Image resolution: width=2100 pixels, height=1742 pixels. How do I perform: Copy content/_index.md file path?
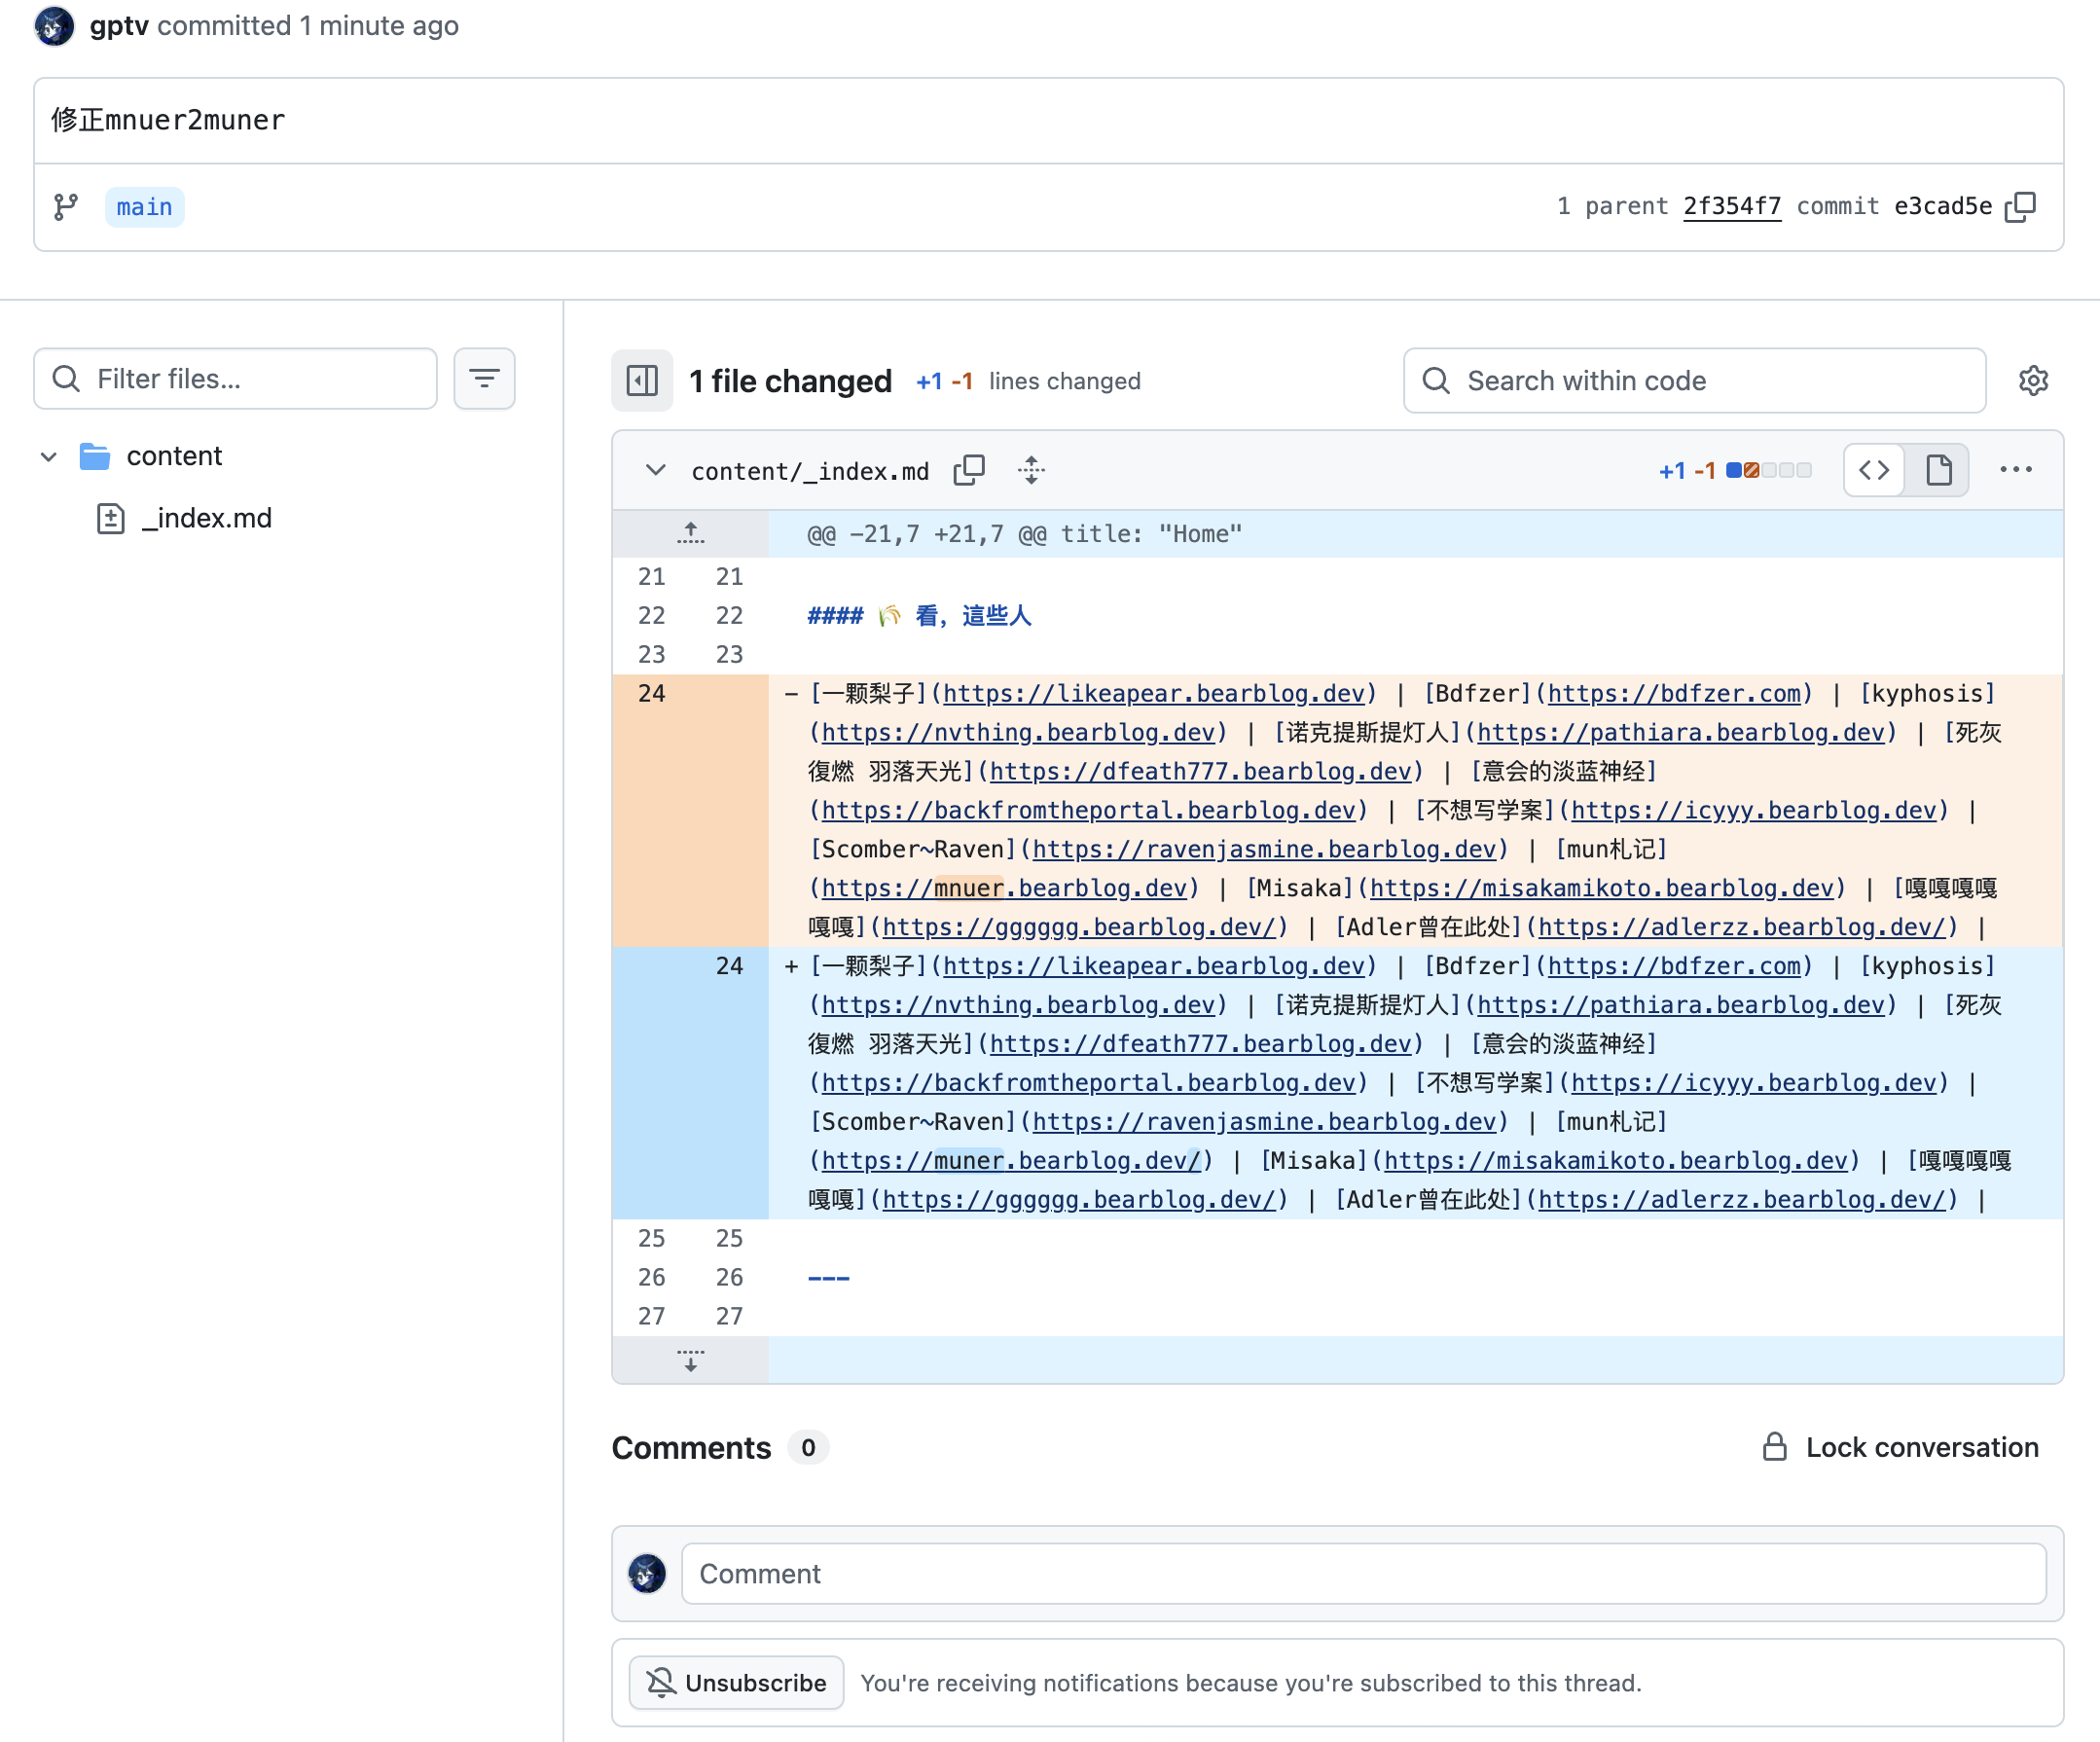click(x=968, y=470)
